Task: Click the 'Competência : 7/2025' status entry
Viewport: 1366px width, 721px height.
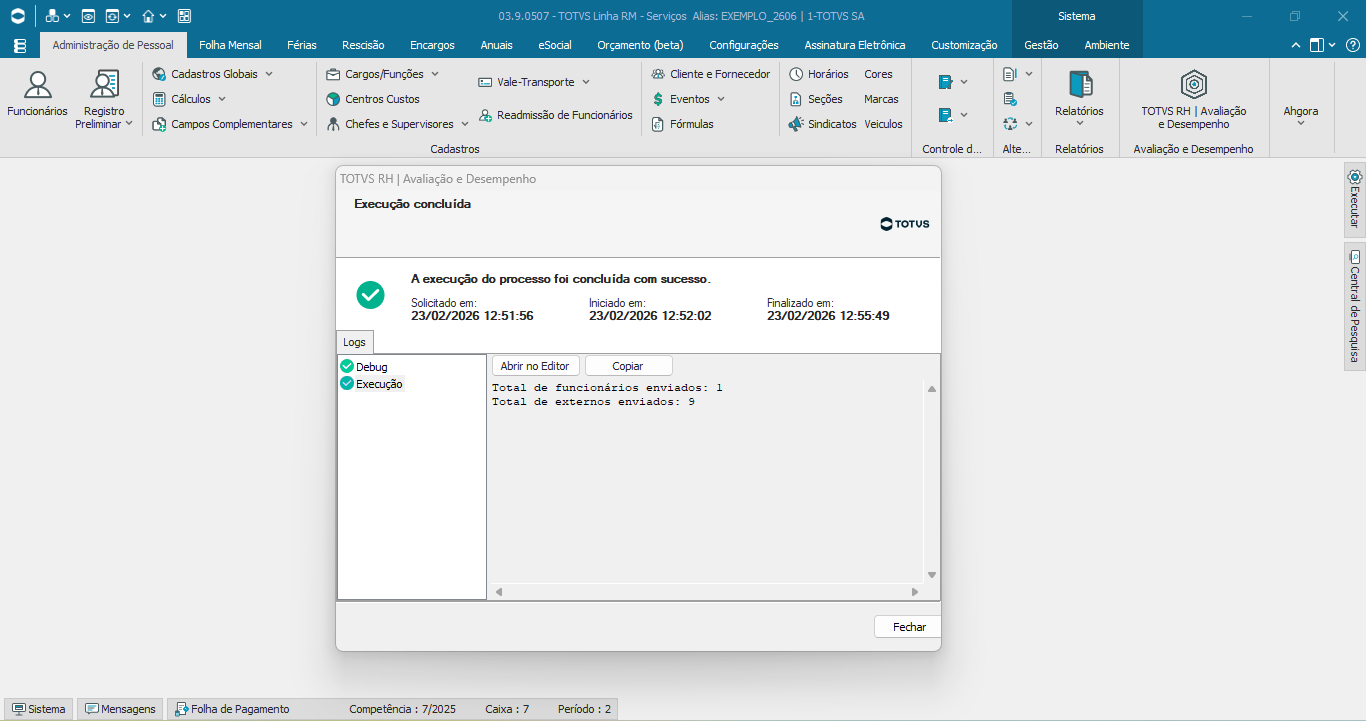Action: tap(402, 709)
